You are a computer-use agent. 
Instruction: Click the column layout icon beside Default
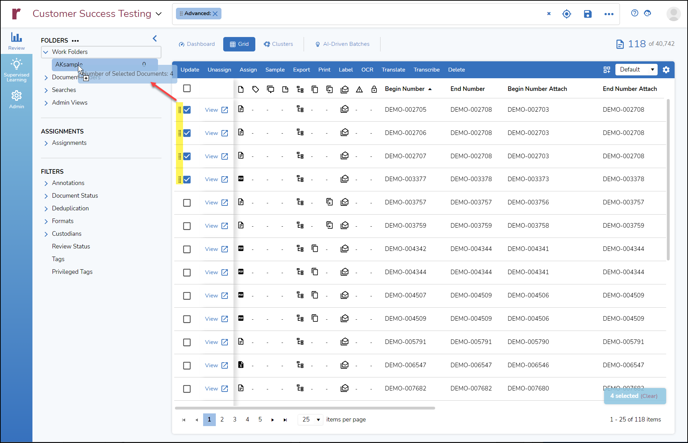[607, 70]
